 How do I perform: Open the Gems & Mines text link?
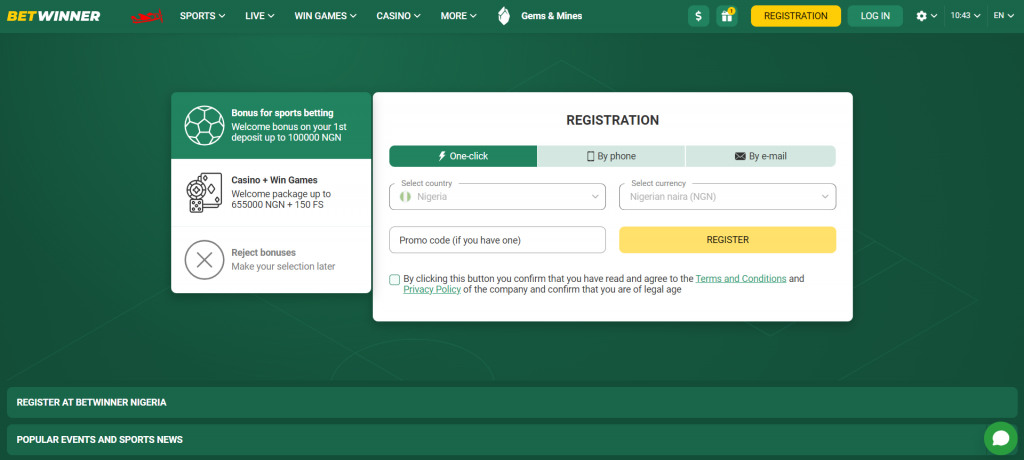pyautogui.click(x=551, y=16)
